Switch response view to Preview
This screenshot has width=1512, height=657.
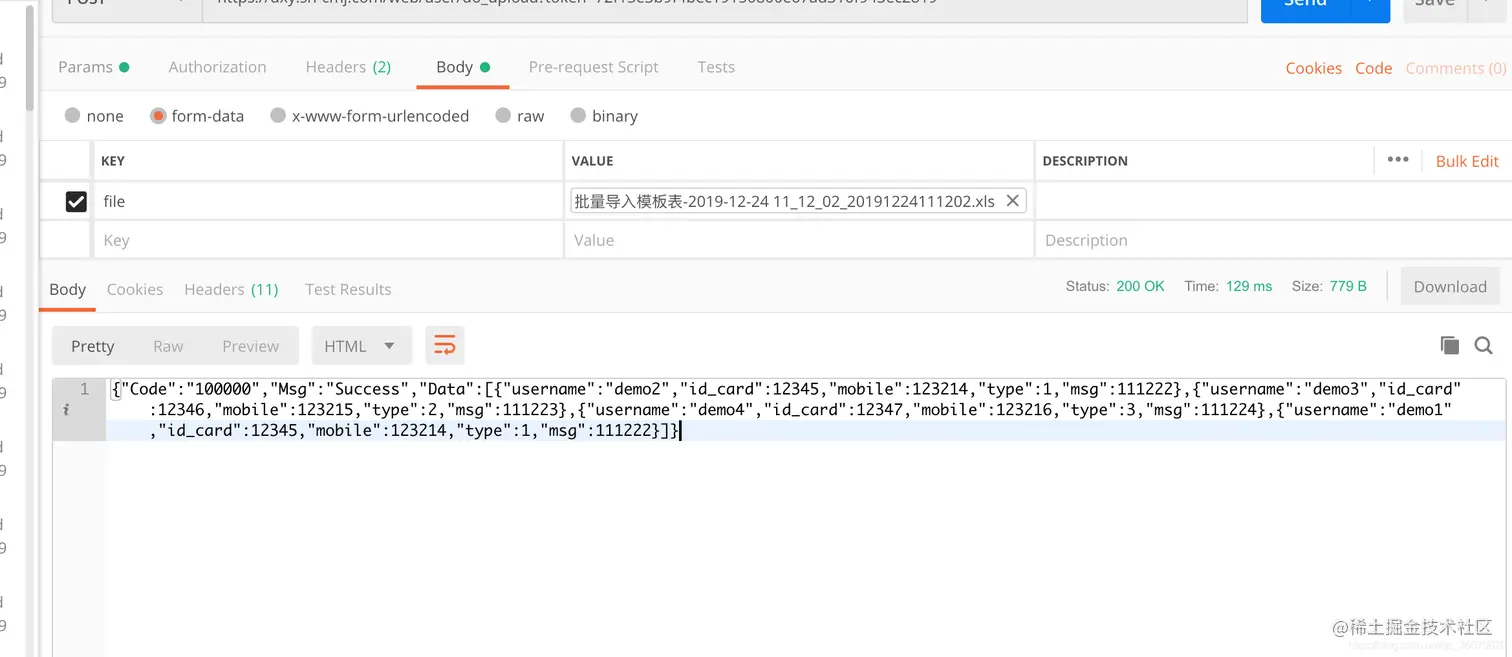(x=251, y=346)
